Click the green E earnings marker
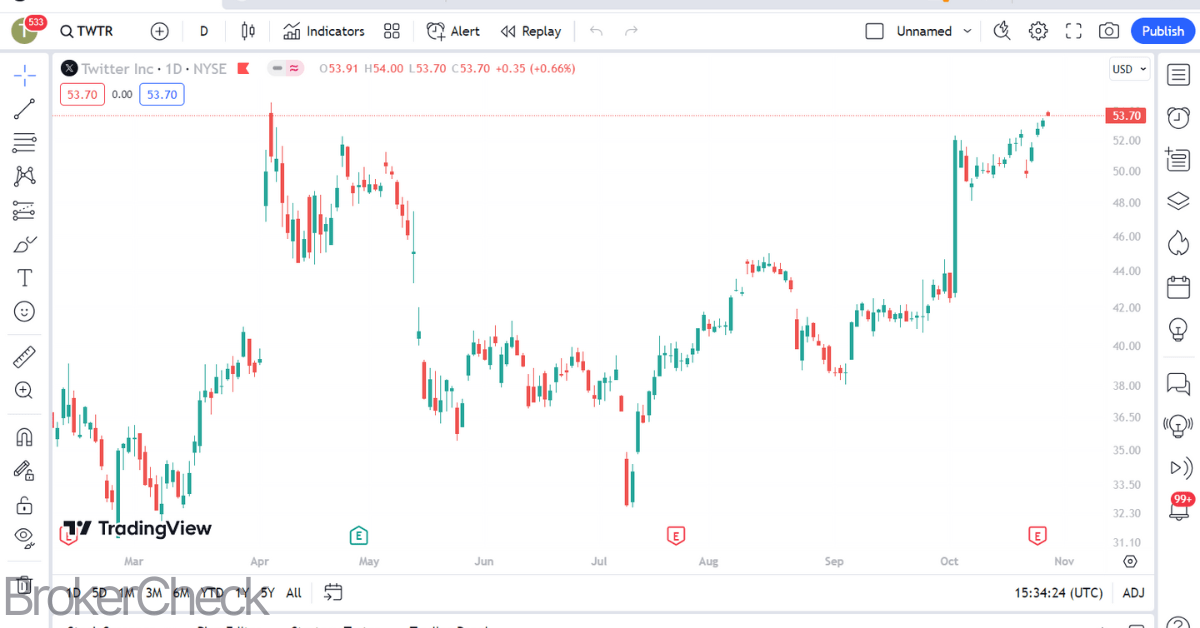This screenshot has height=628, width=1200. coord(359,536)
